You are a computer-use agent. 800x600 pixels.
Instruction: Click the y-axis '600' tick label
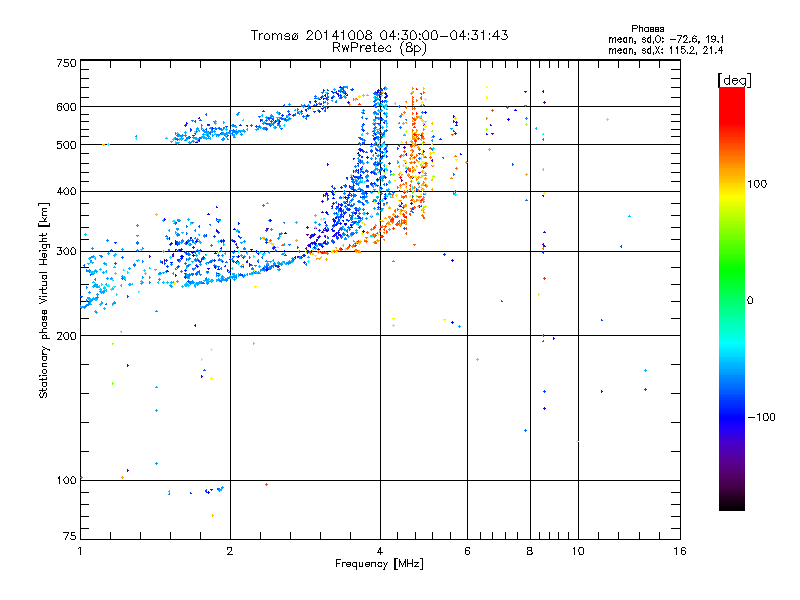(x=66, y=107)
